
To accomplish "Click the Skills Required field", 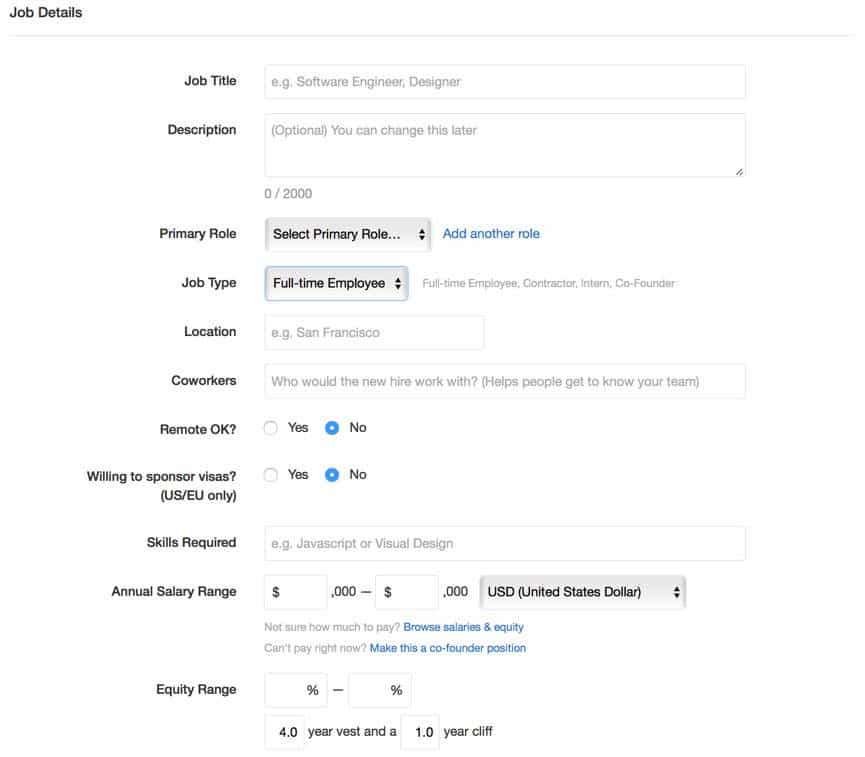I will tap(504, 542).
